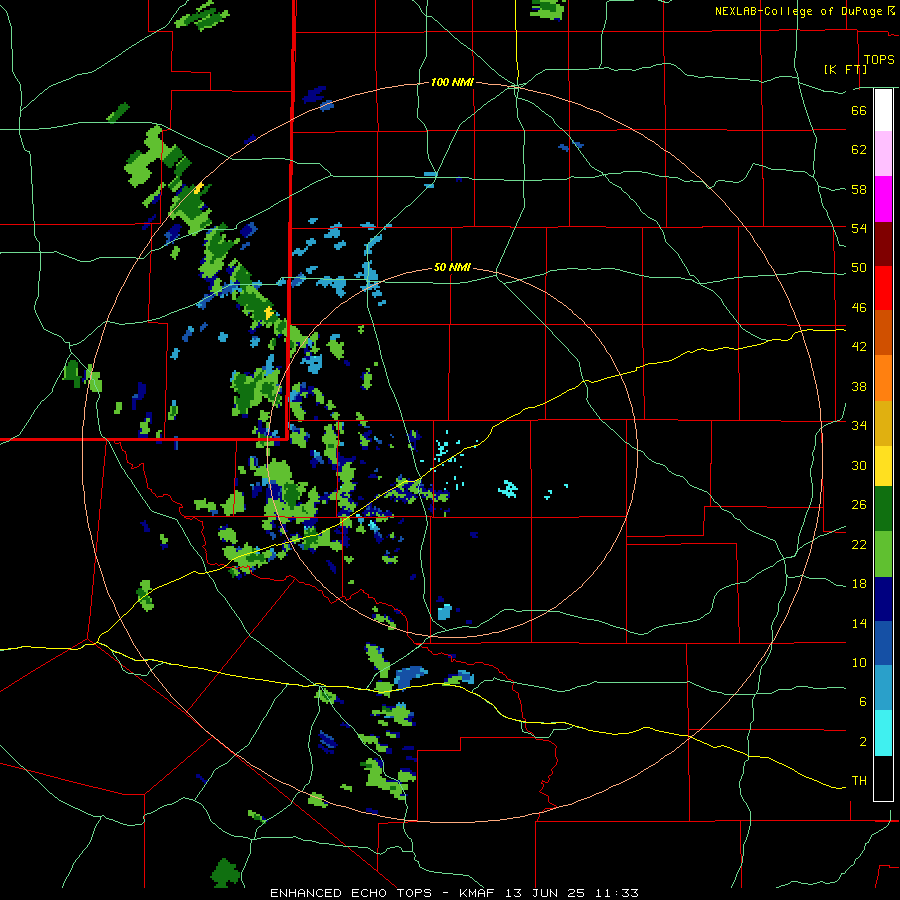Click the TH label on the legend

[x=859, y=781]
